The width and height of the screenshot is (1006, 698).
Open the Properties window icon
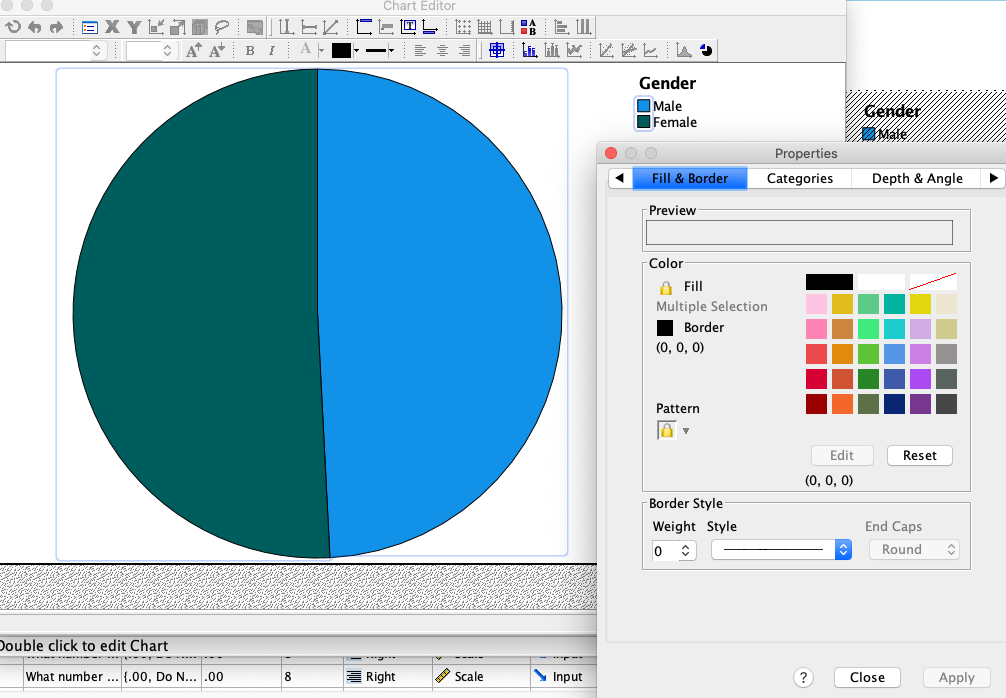[x=90, y=28]
